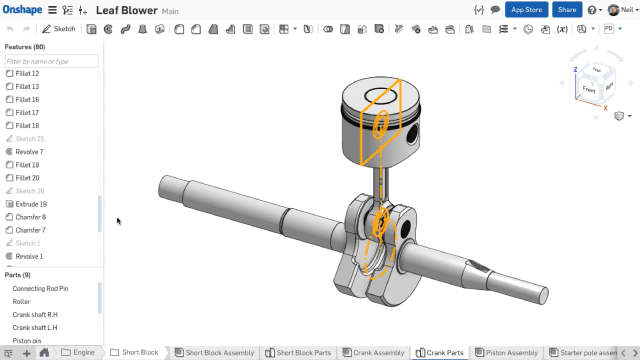Image resolution: width=640 pixels, height=360 pixels.
Task: Select the Extrude tool in toolbar
Action: (x=91, y=29)
